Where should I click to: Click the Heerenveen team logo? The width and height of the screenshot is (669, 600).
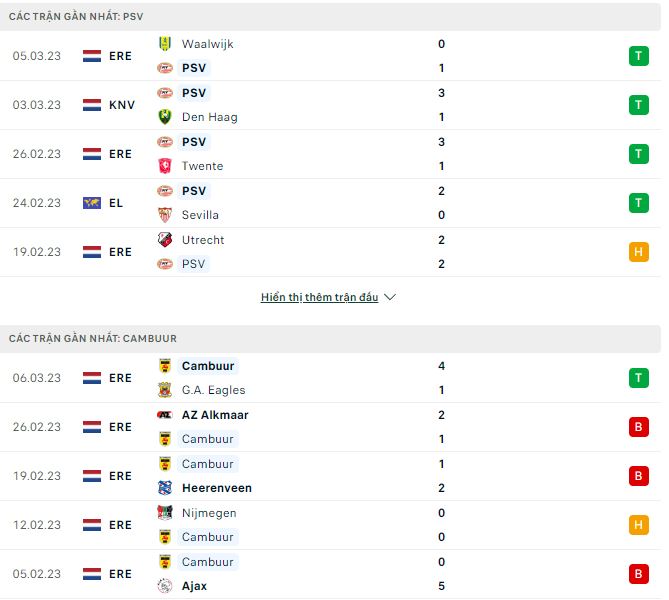coord(165,488)
